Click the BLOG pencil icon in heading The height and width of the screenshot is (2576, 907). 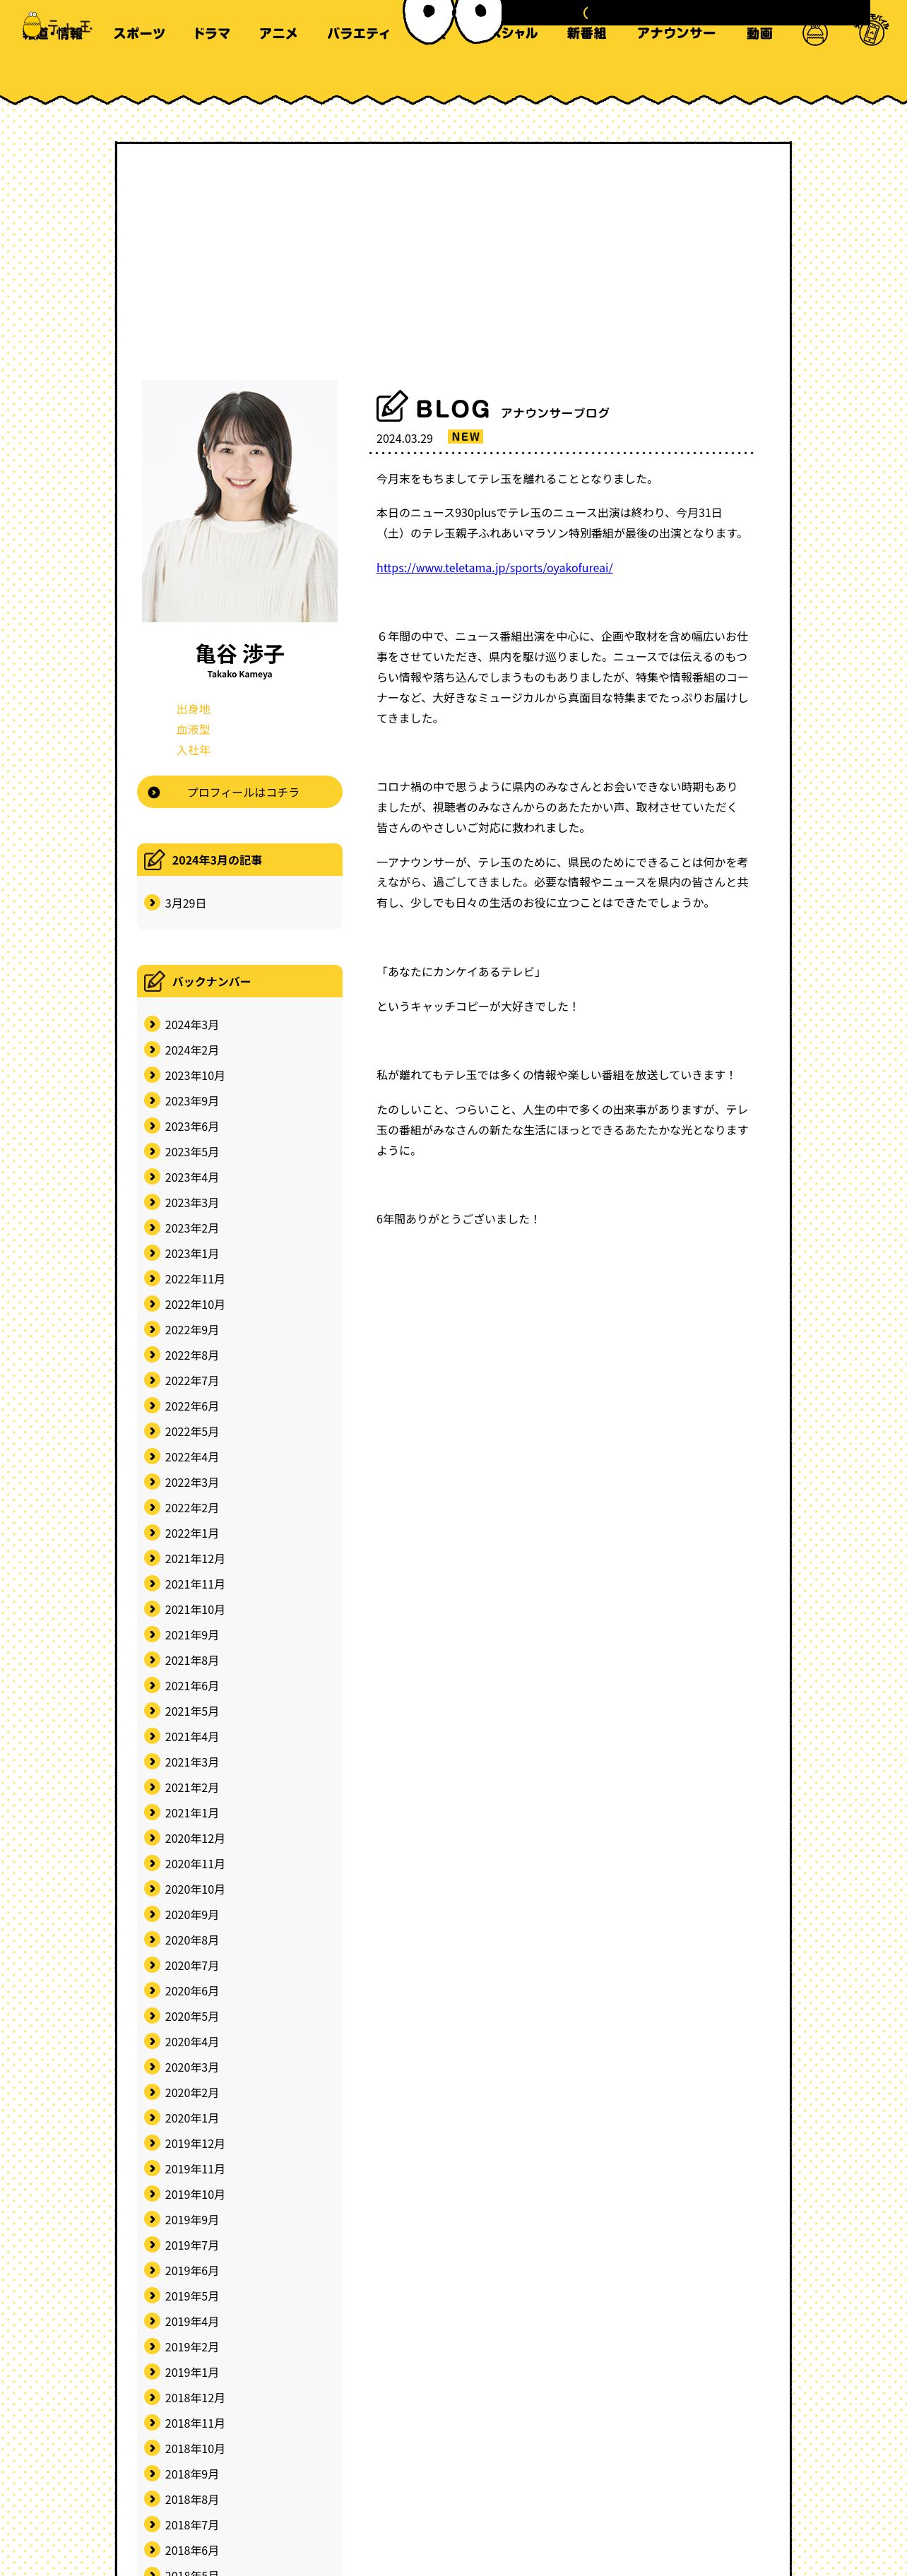[392, 406]
